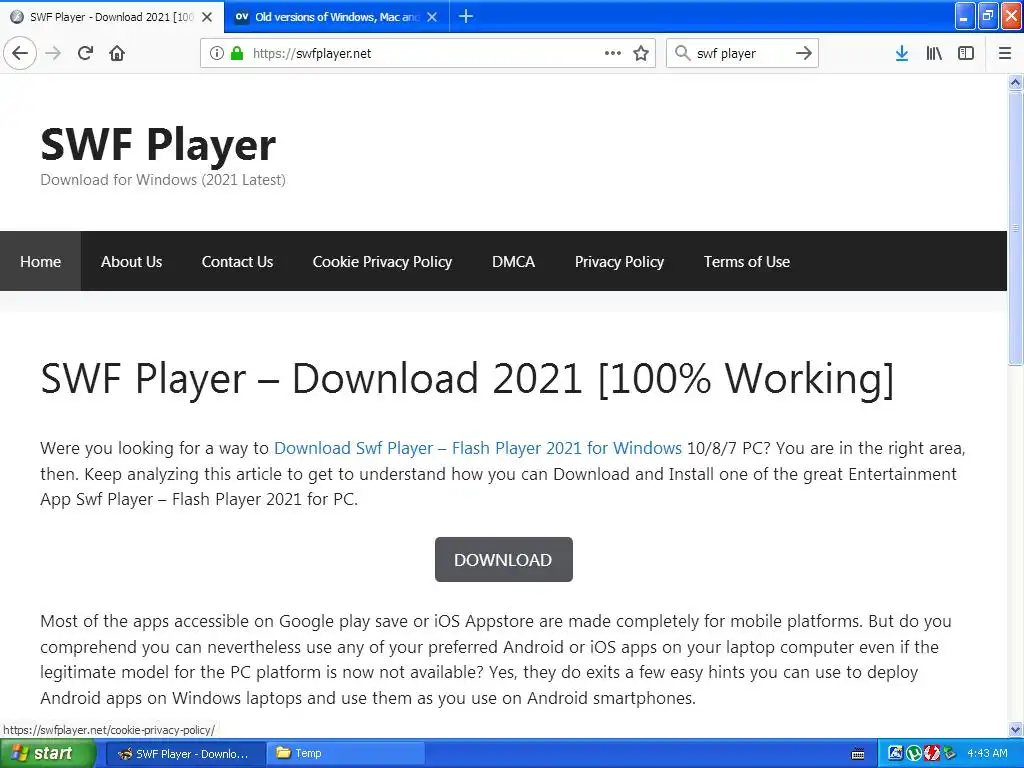The width and height of the screenshot is (1024, 768).
Task: View the Cookie Privacy Policy page
Action: coord(382,261)
